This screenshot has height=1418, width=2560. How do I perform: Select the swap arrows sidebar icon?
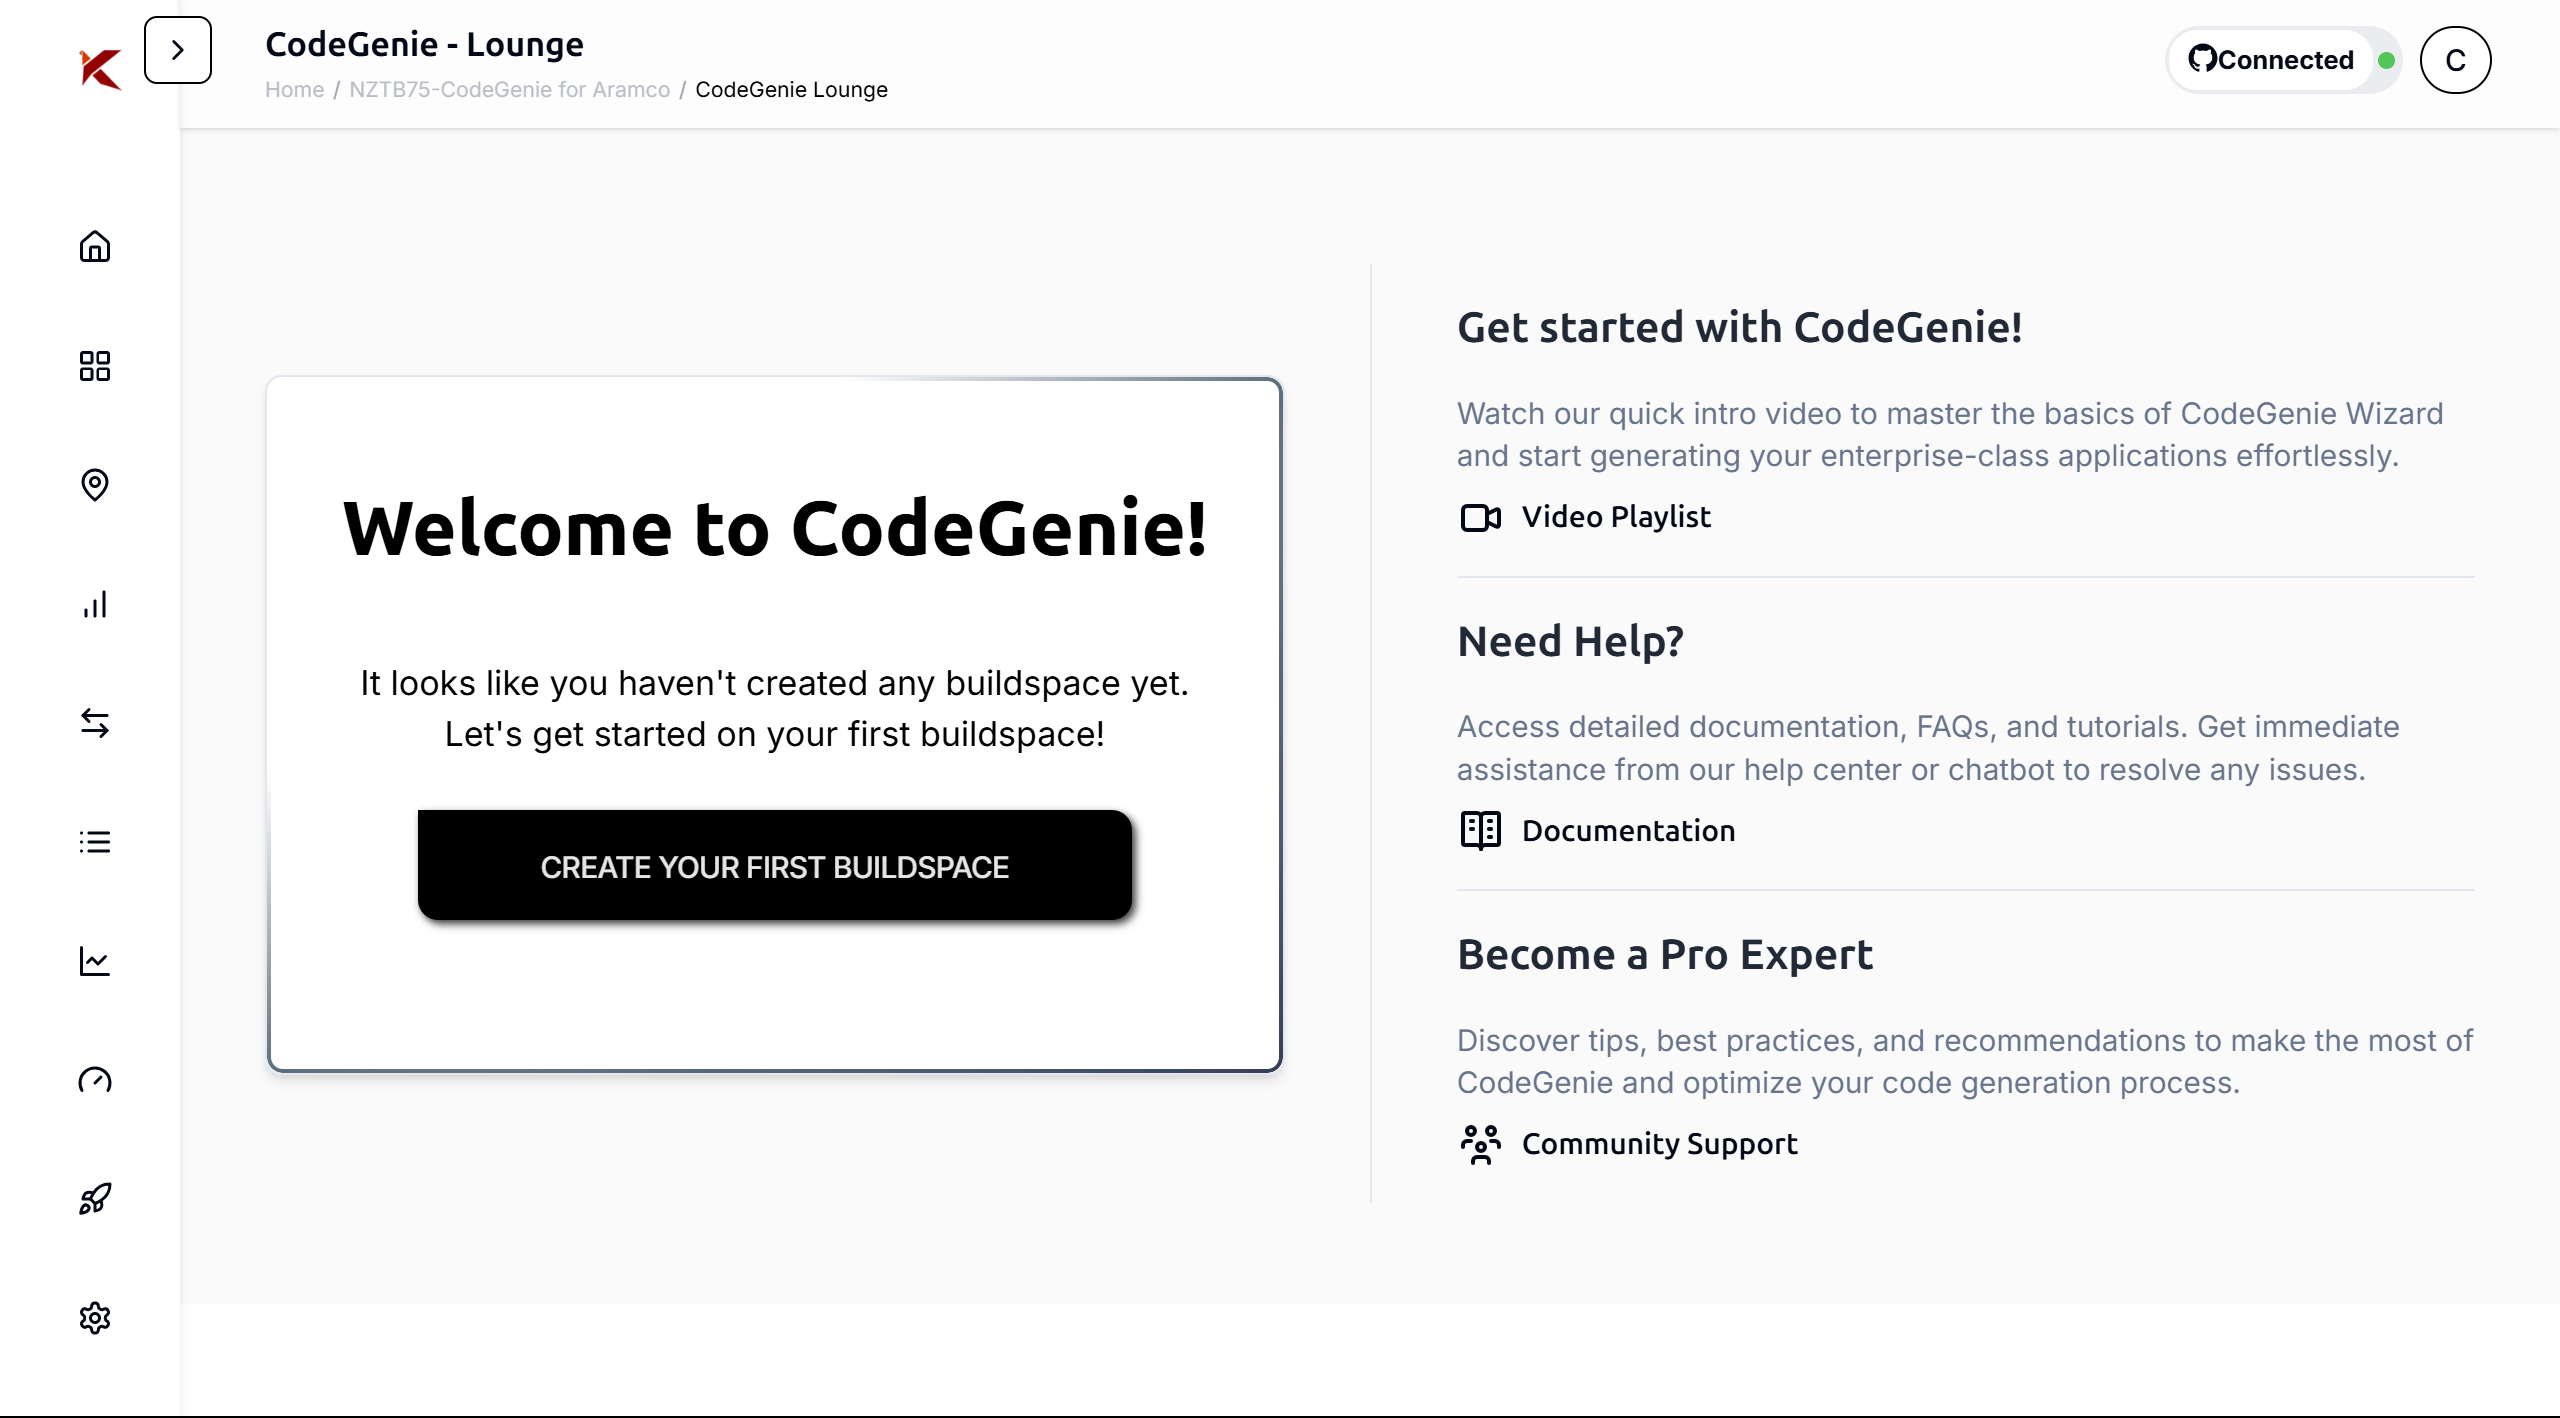95,723
